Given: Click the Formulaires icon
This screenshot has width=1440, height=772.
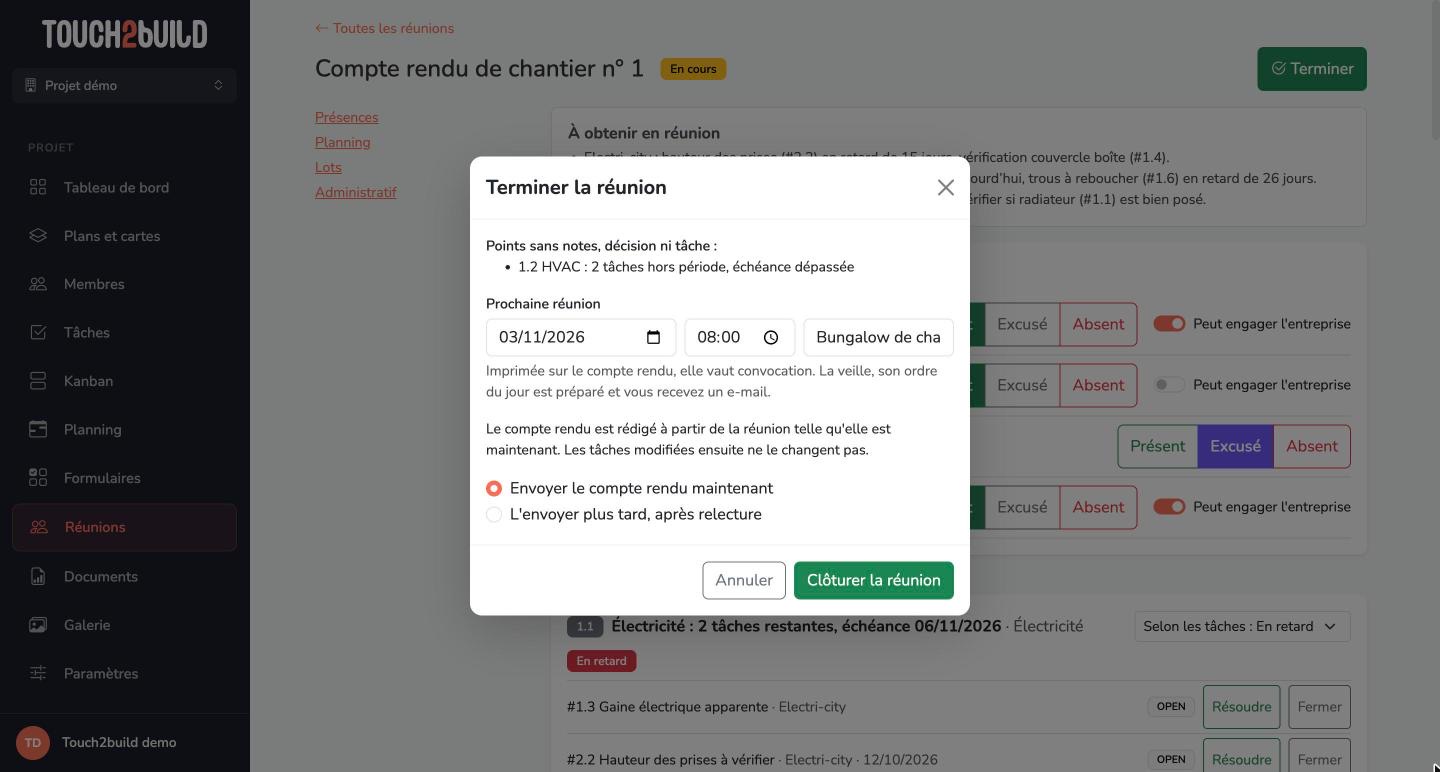Looking at the screenshot, I should 38,478.
